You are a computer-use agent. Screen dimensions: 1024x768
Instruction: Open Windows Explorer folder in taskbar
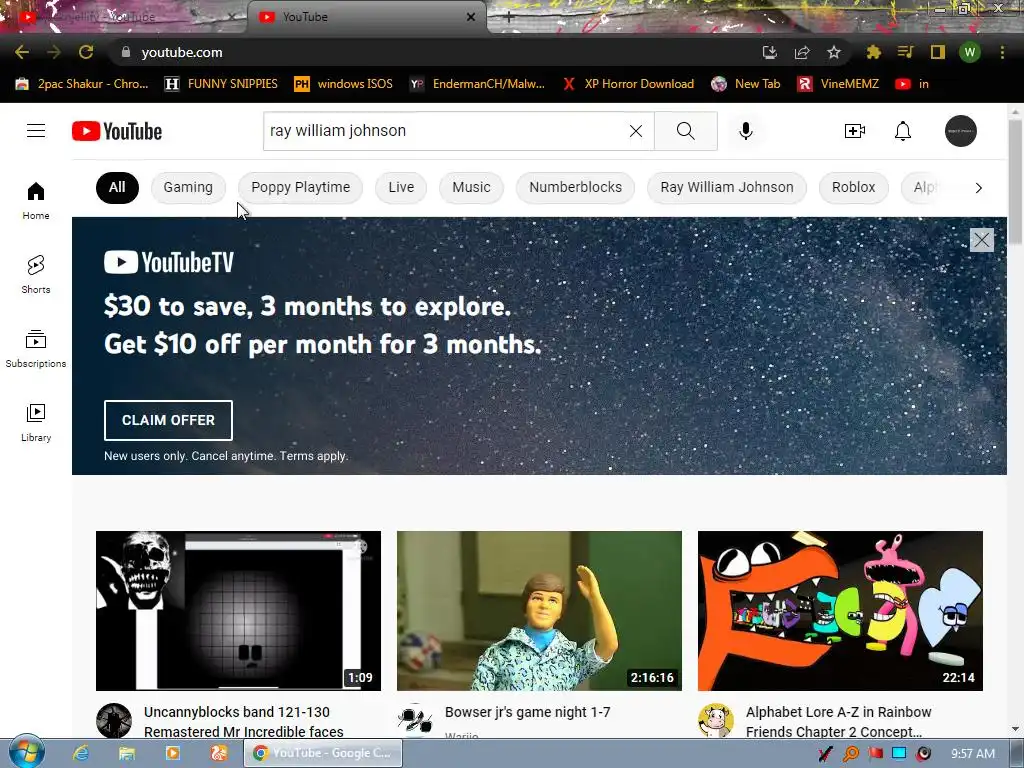tap(127, 753)
